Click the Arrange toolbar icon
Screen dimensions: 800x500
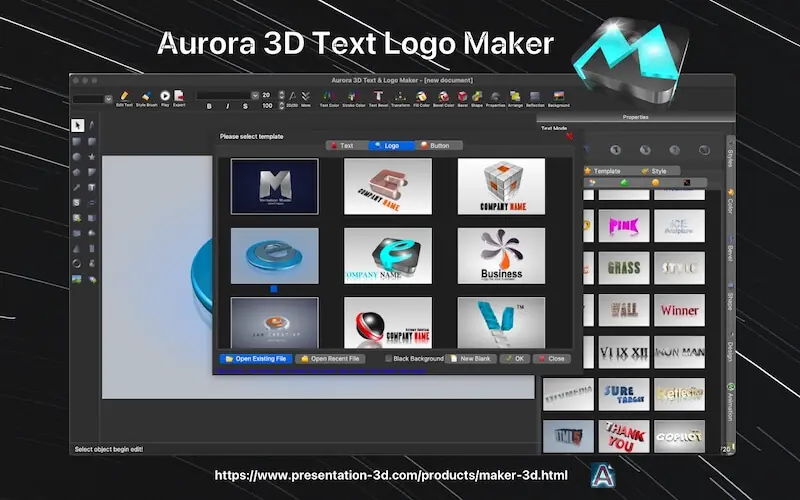pyautogui.click(x=515, y=98)
